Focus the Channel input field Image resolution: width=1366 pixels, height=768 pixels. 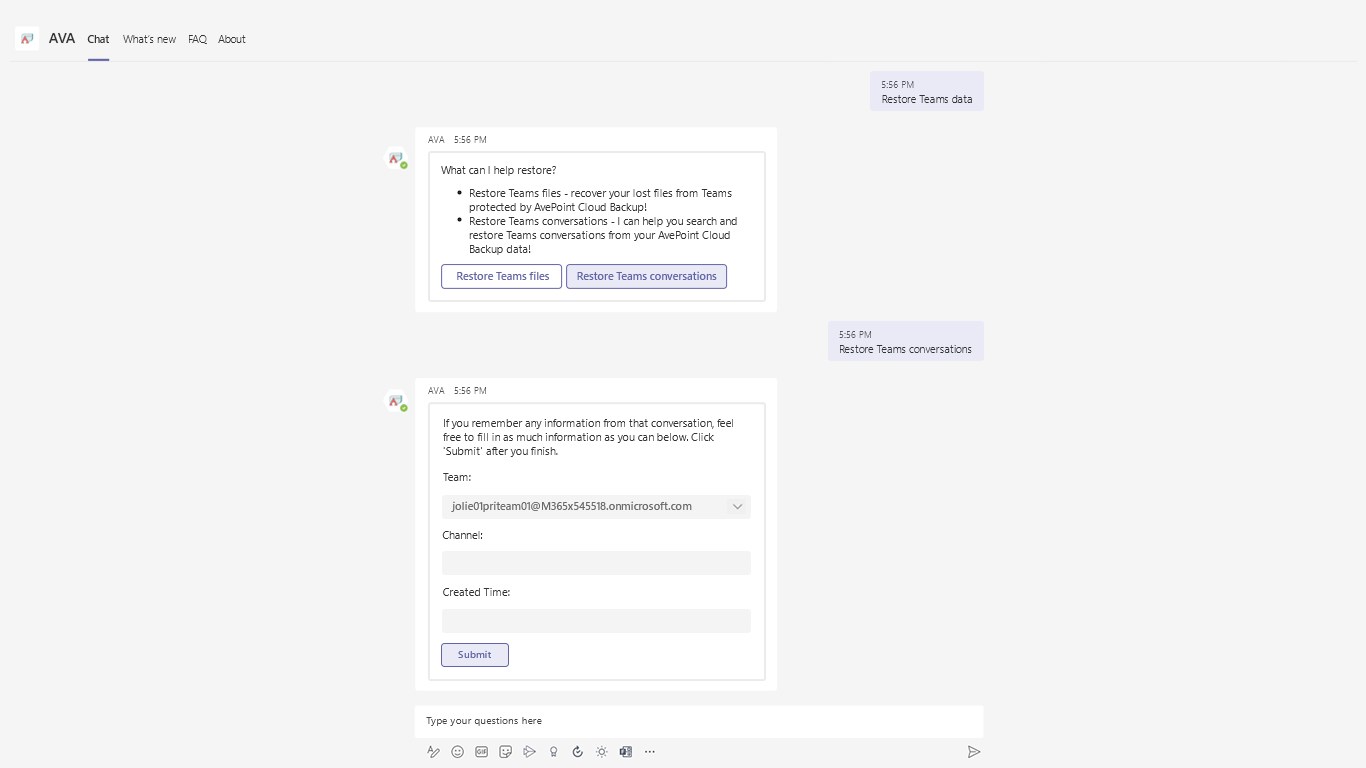(x=596, y=563)
